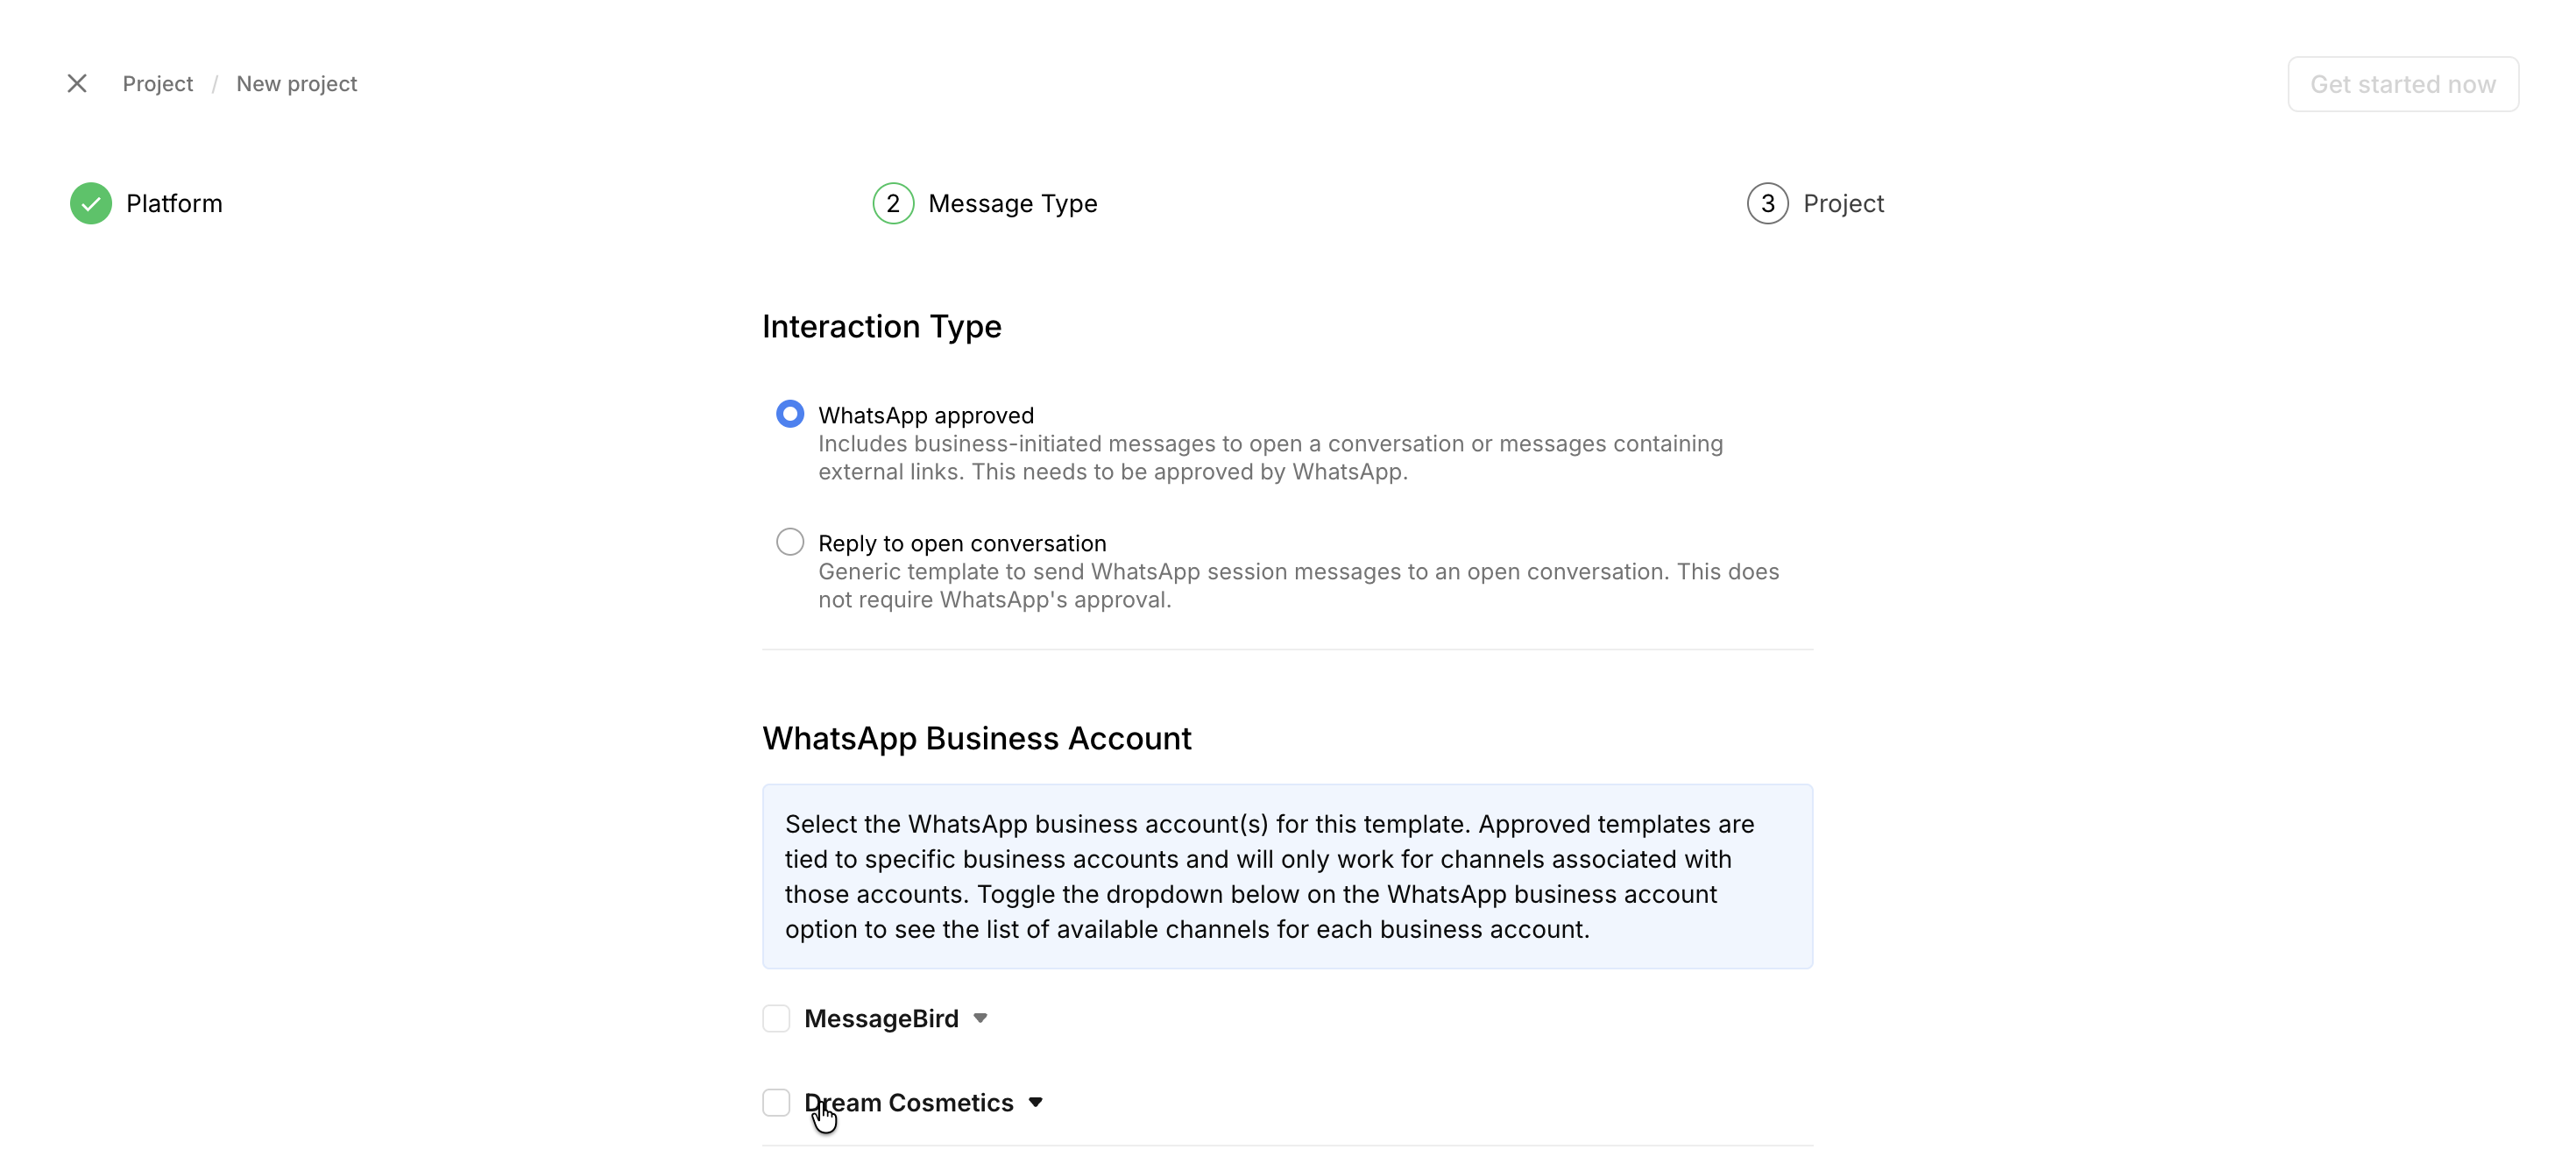Close the new project wizard with X
This screenshot has height=1171, width=2576.
coord(77,84)
